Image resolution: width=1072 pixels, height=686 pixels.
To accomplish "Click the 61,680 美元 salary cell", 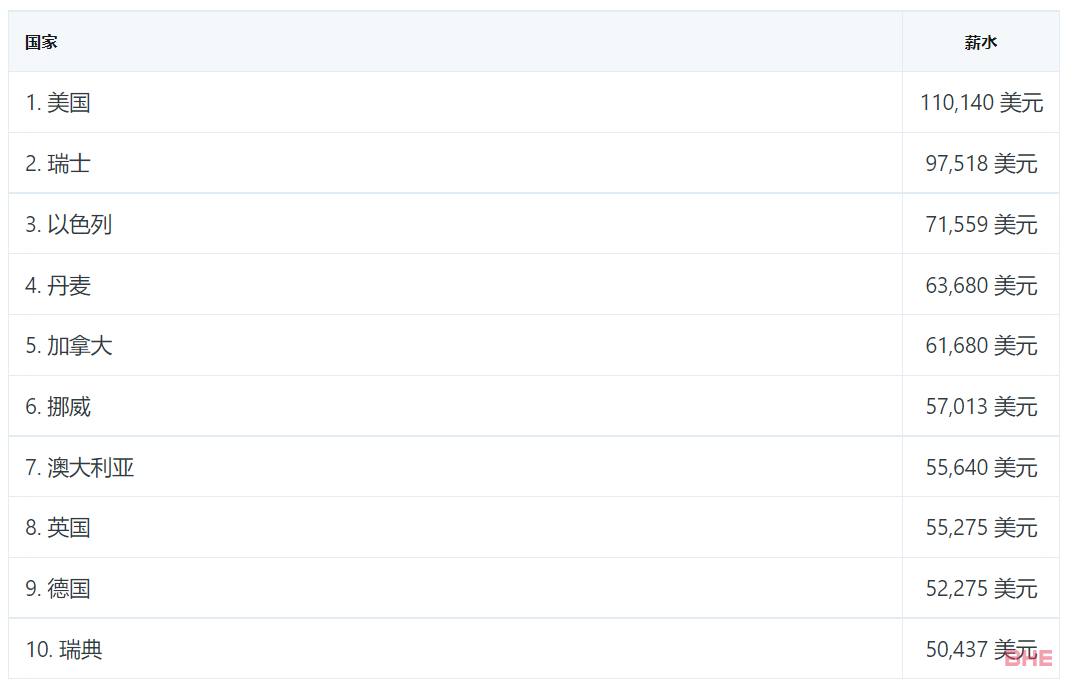I will pos(981,346).
